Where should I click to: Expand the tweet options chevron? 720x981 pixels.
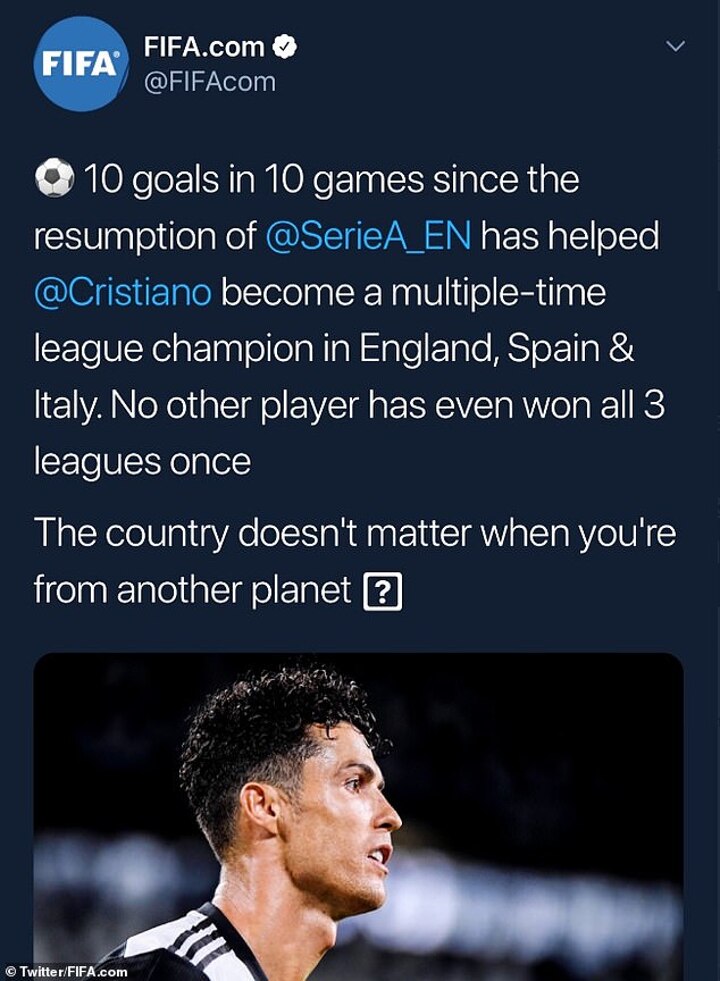tap(676, 46)
